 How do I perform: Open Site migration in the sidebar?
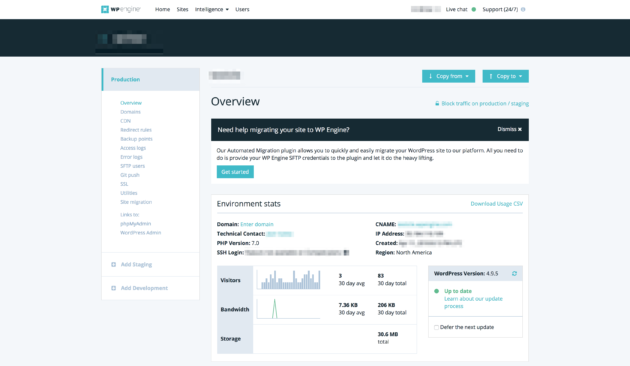click(x=136, y=202)
